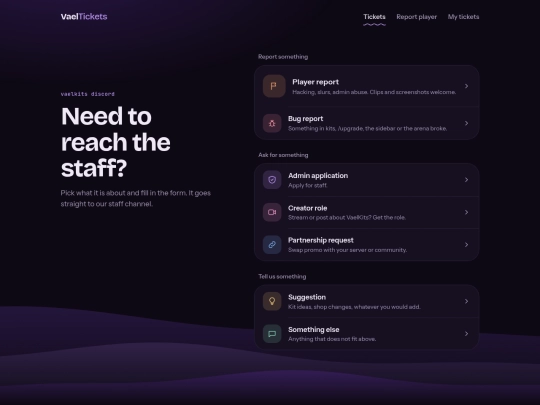The height and width of the screenshot is (405, 540).
Task: Click the Bug report bug icon
Action: coord(272,123)
